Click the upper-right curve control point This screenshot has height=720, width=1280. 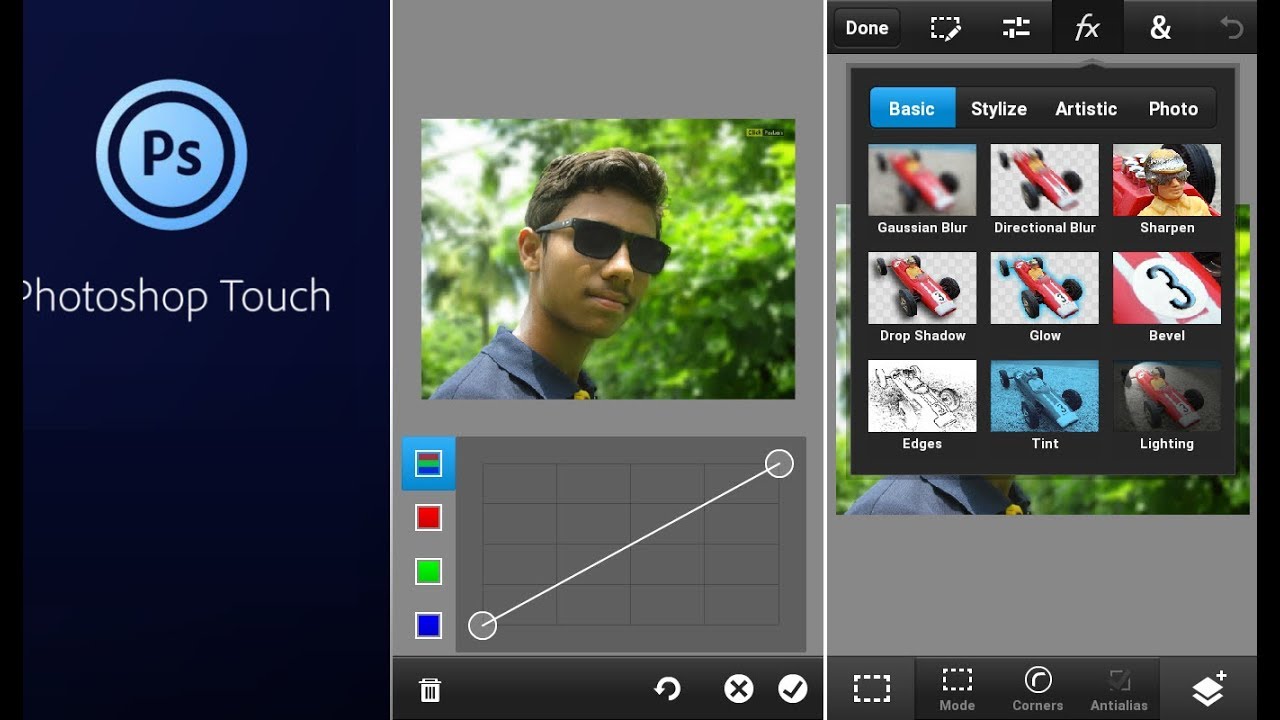pos(779,463)
